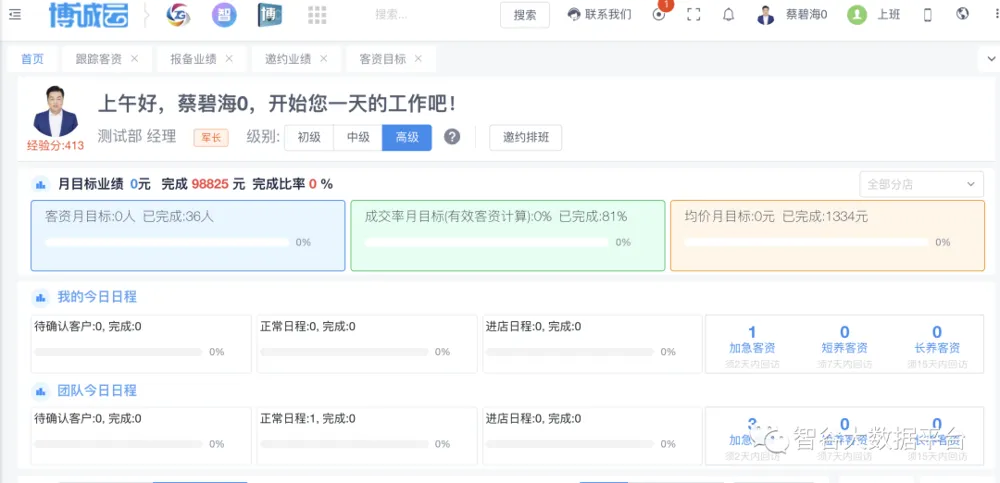Open the 博 square app icon
Image resolution: width=1000 pixels, height=483 pixels.
pyautogui.click(x=269, y=15)
